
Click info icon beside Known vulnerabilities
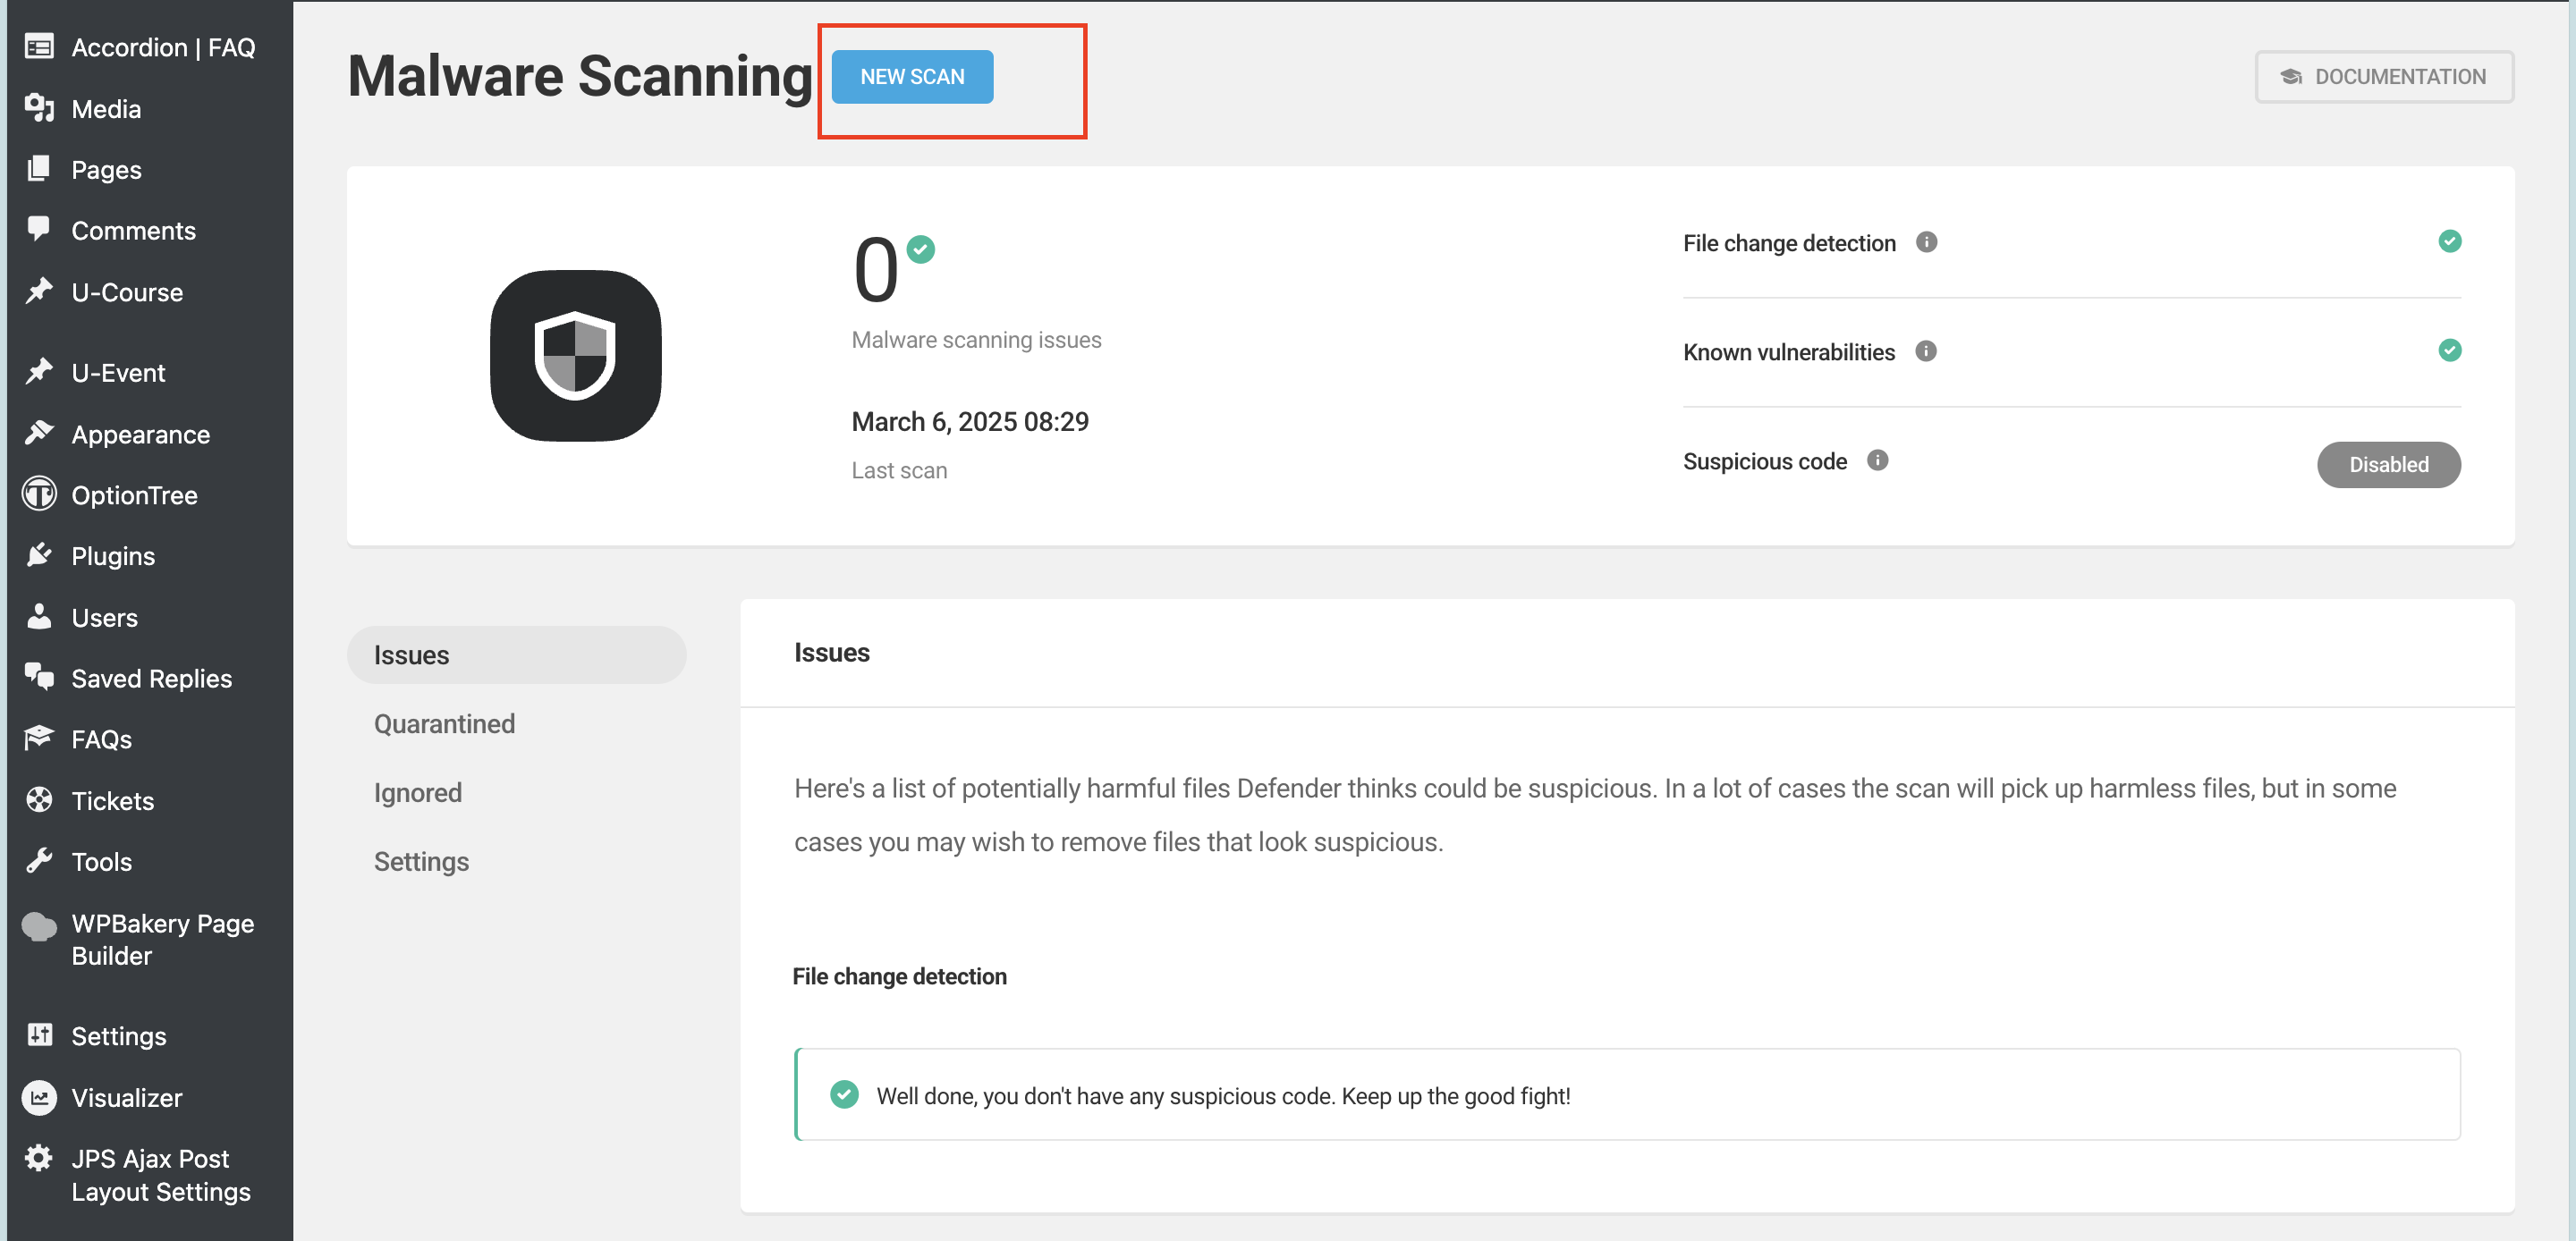click(x=1925, y=351)
